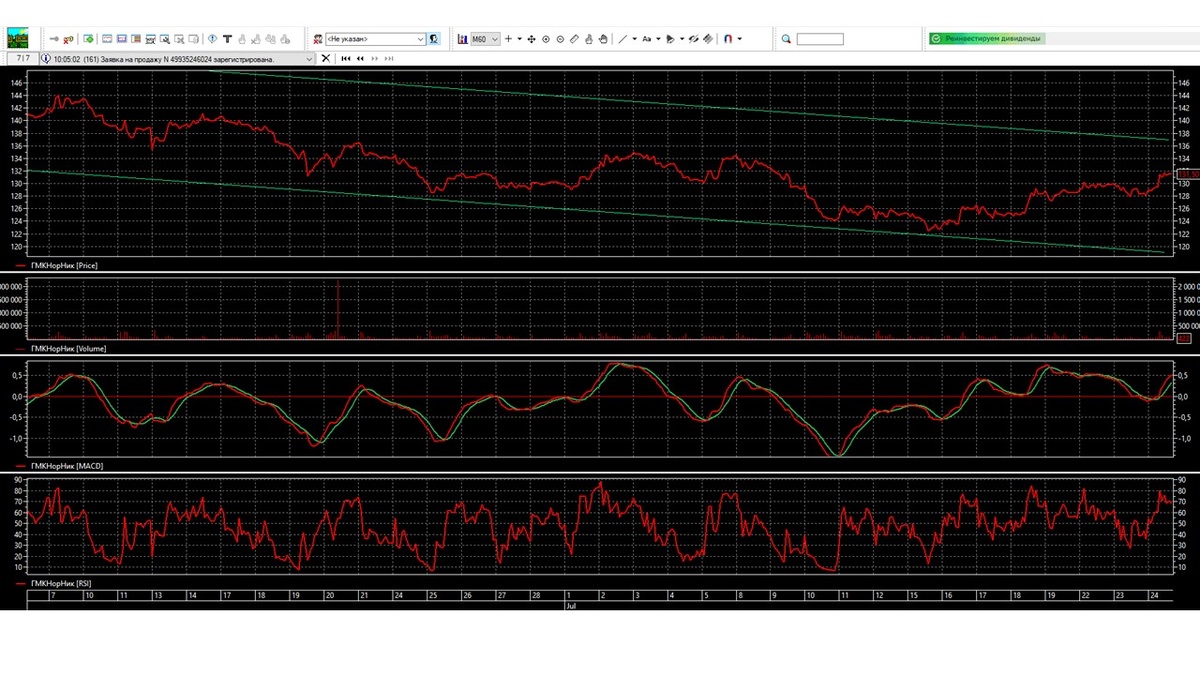Click the bold T text icon
The width and height of the screenshot is (1200, 675).
point(228,39)
